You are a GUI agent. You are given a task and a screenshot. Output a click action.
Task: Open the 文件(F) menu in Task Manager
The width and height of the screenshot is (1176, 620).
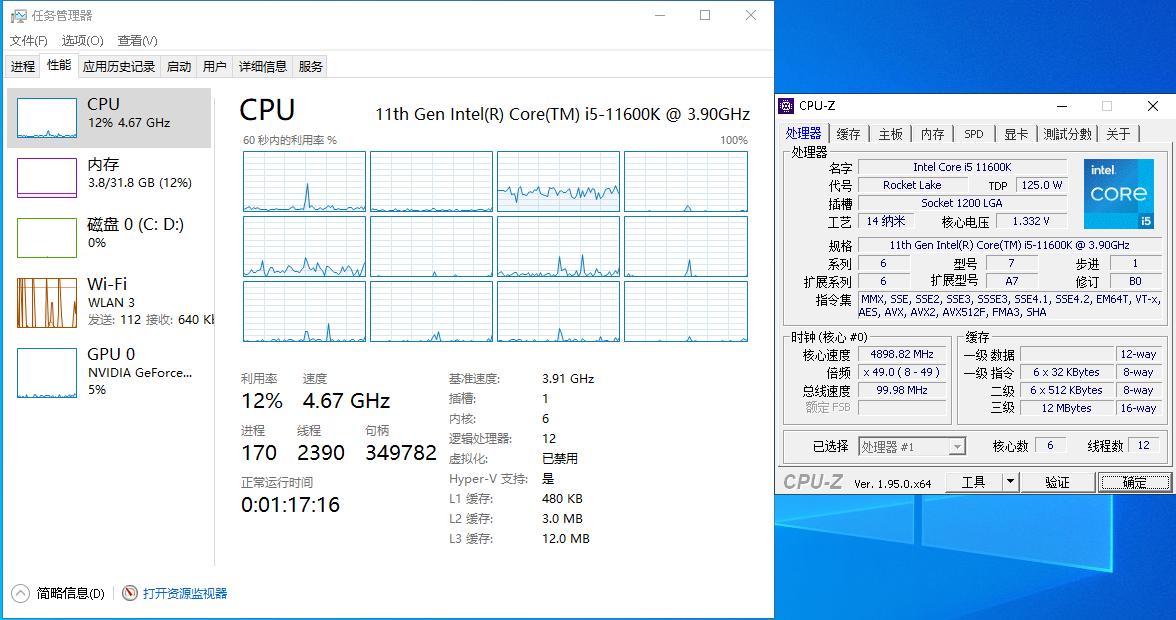coord(28,40)
